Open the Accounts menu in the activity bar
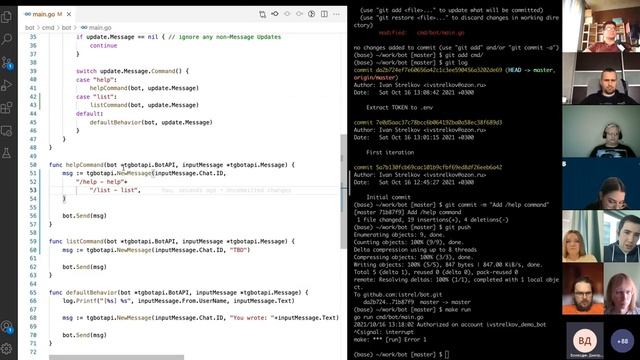The image size is (640, 360). [7, 327]
